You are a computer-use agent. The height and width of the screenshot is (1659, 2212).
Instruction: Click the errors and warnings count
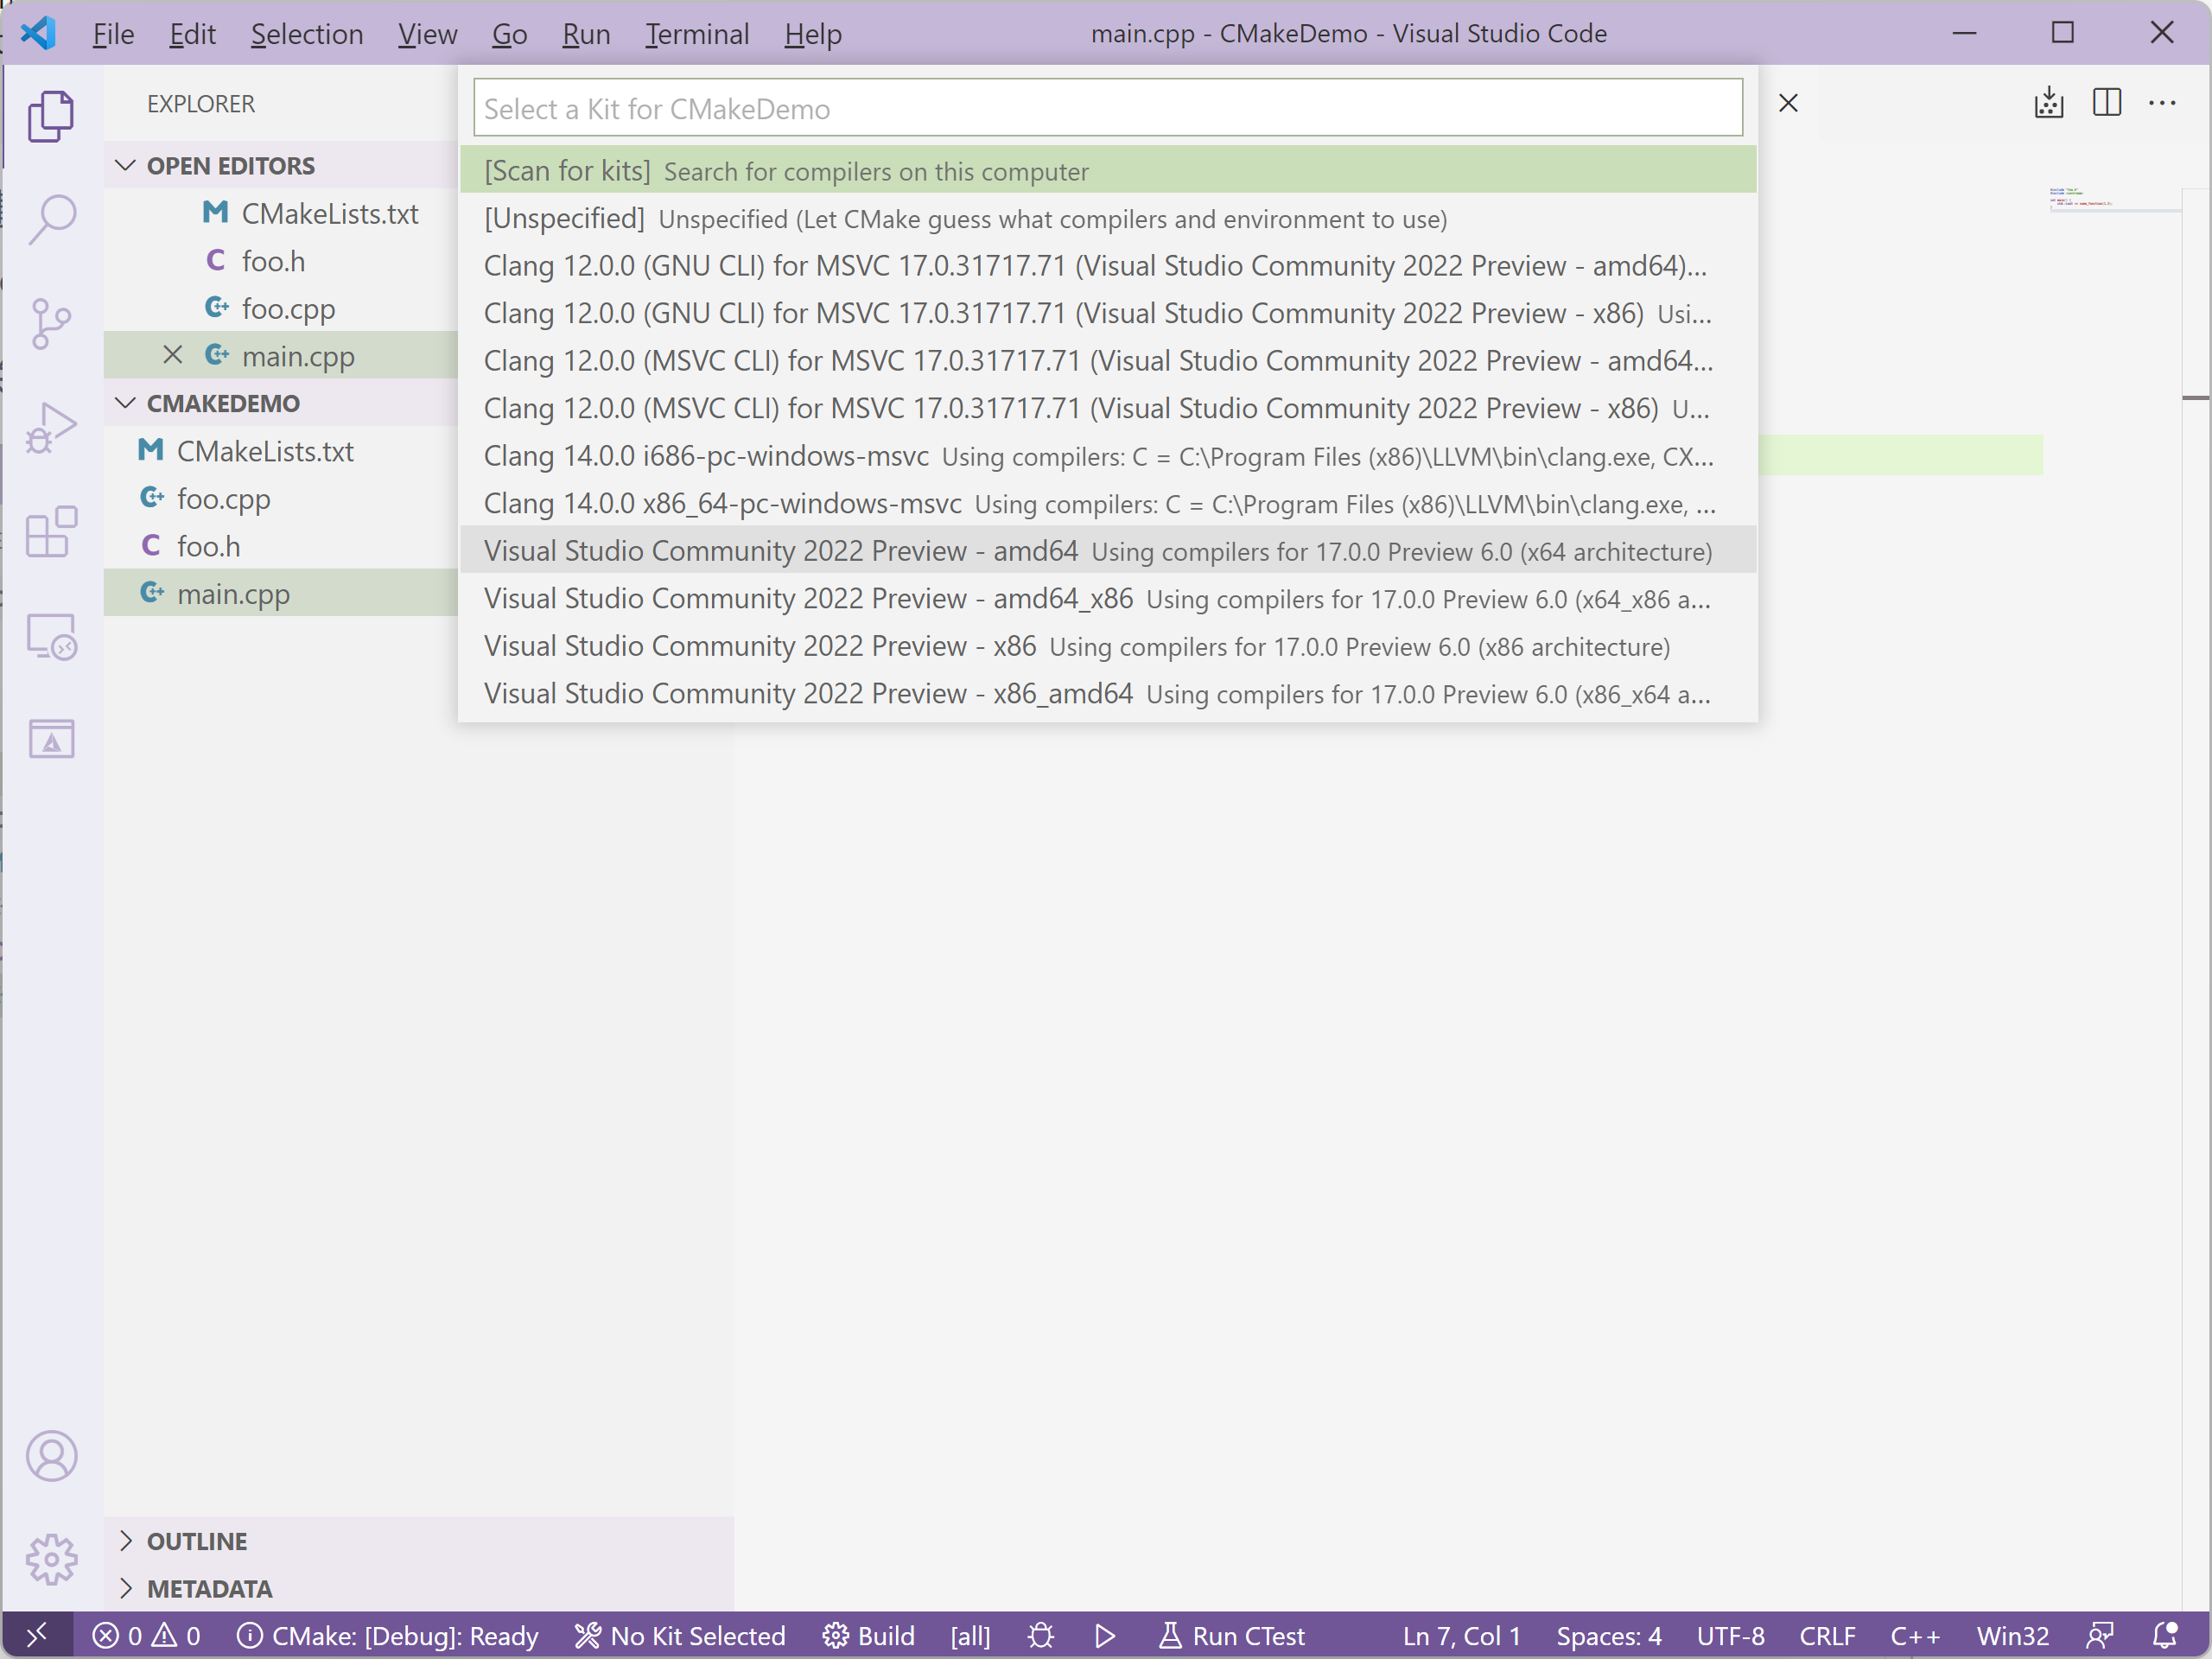tap(147, 1636)
